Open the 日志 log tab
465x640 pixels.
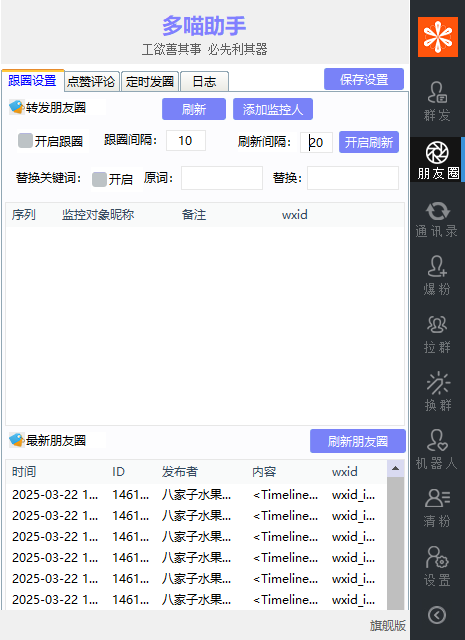pyautogui.click(x=204, y=82)
